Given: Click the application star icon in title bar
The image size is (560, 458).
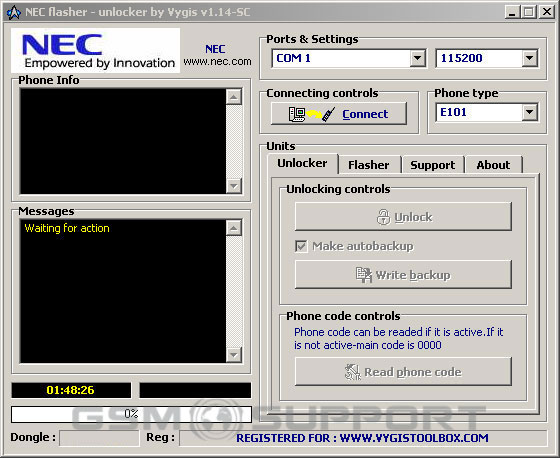Looking at the screenshot, I should [x=14, y=13].
